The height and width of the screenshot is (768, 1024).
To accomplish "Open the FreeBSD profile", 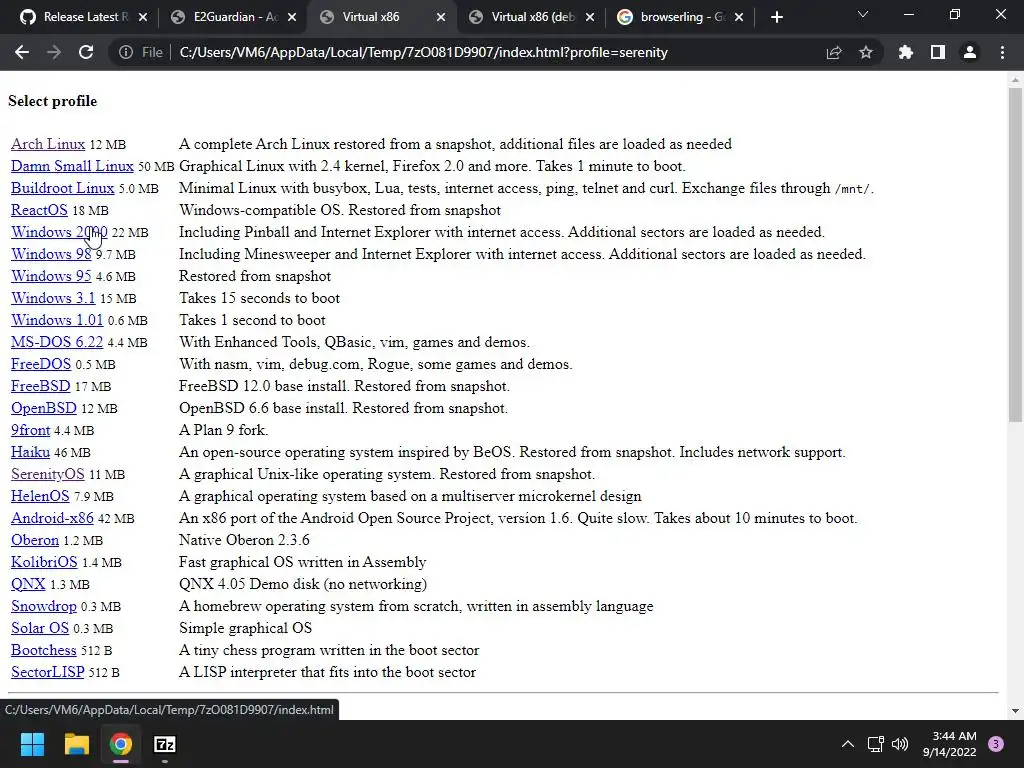I will coord(40,387).
